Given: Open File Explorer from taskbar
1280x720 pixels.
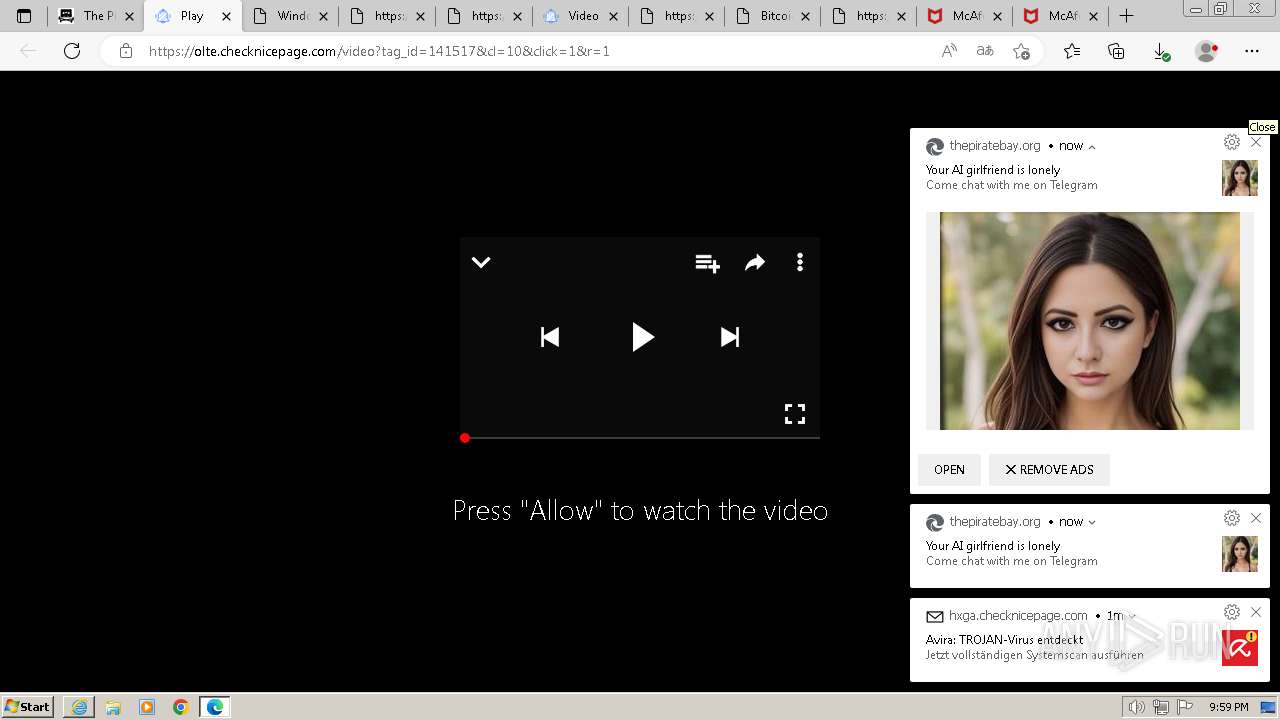Looking at the screenshot, I should pos(113,707).
